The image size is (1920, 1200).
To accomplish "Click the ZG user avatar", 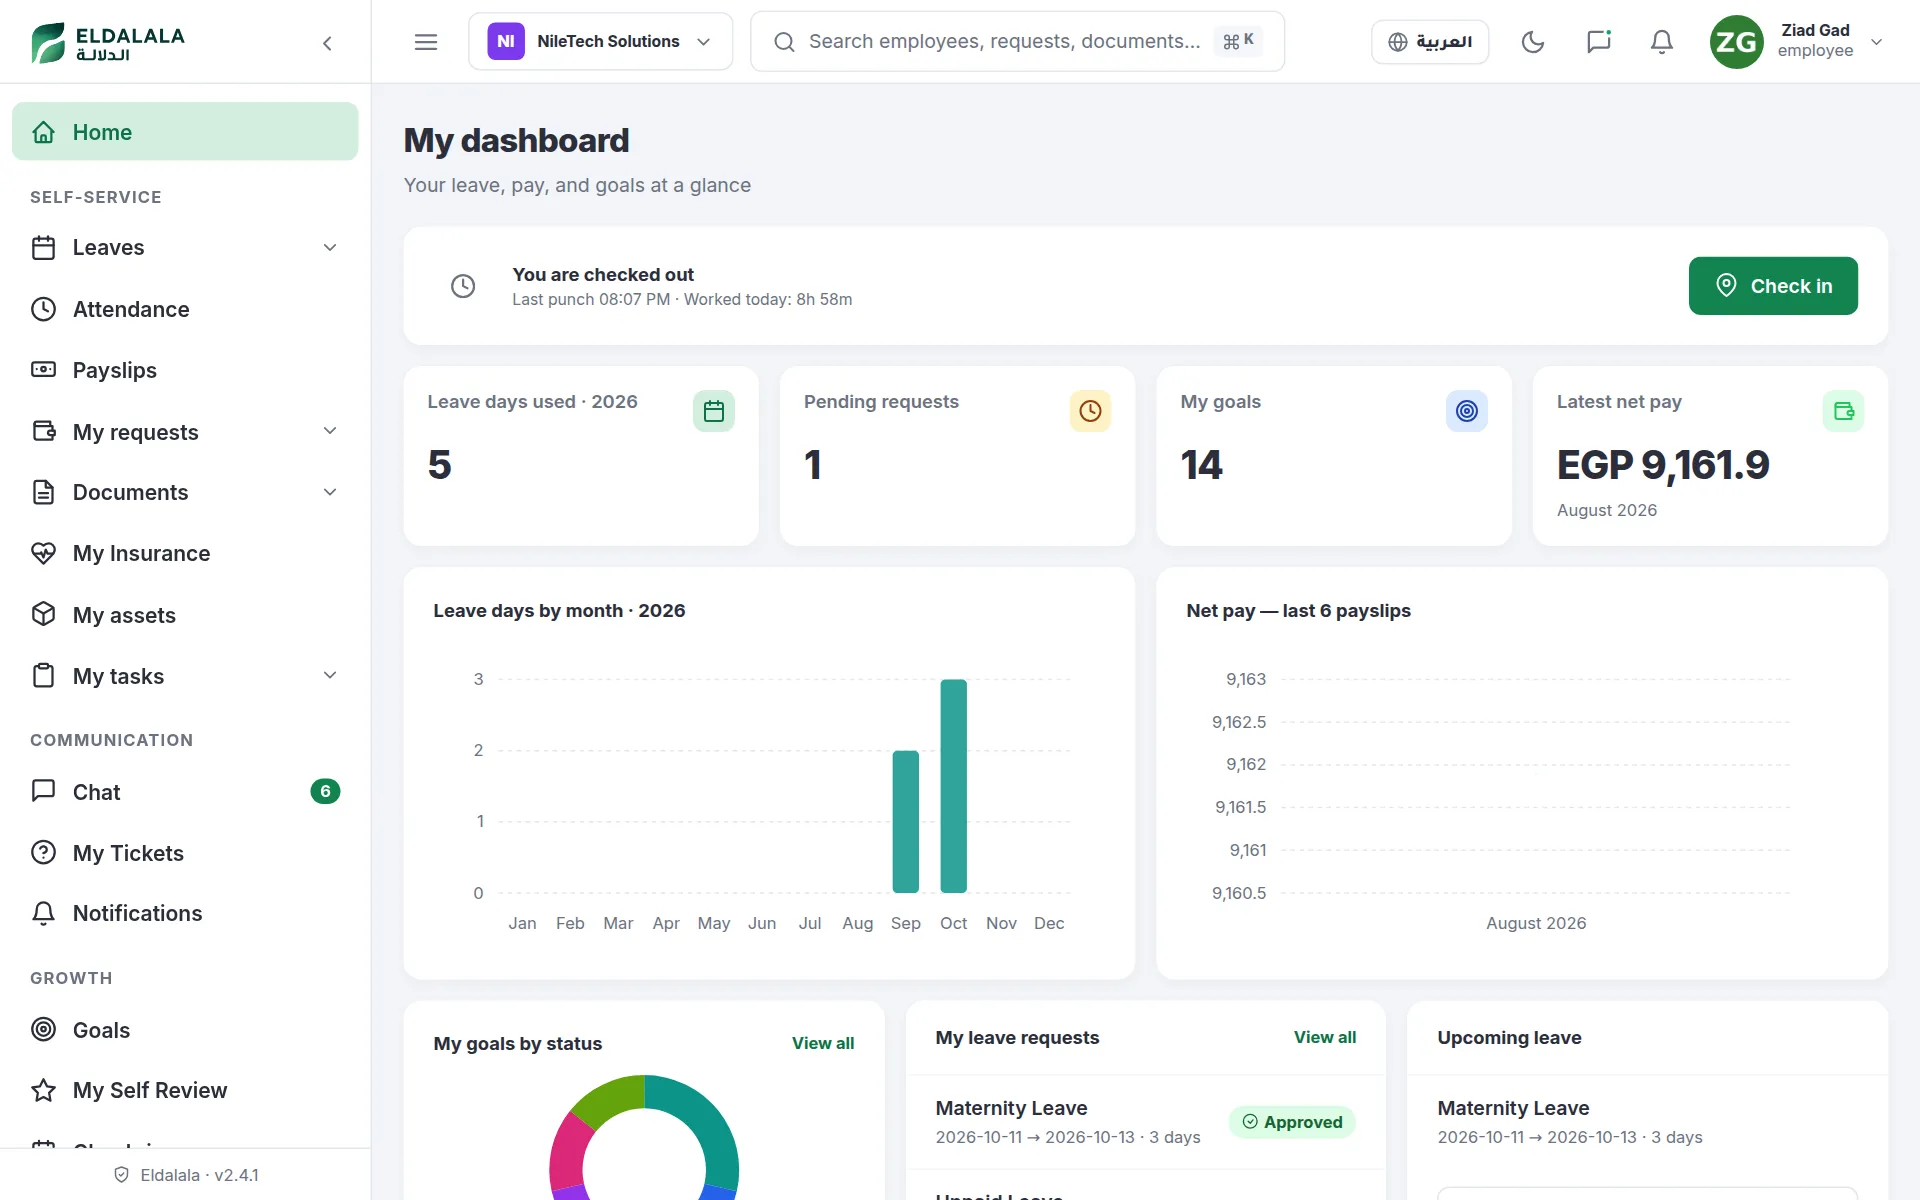I will (x=1736, y=42).
